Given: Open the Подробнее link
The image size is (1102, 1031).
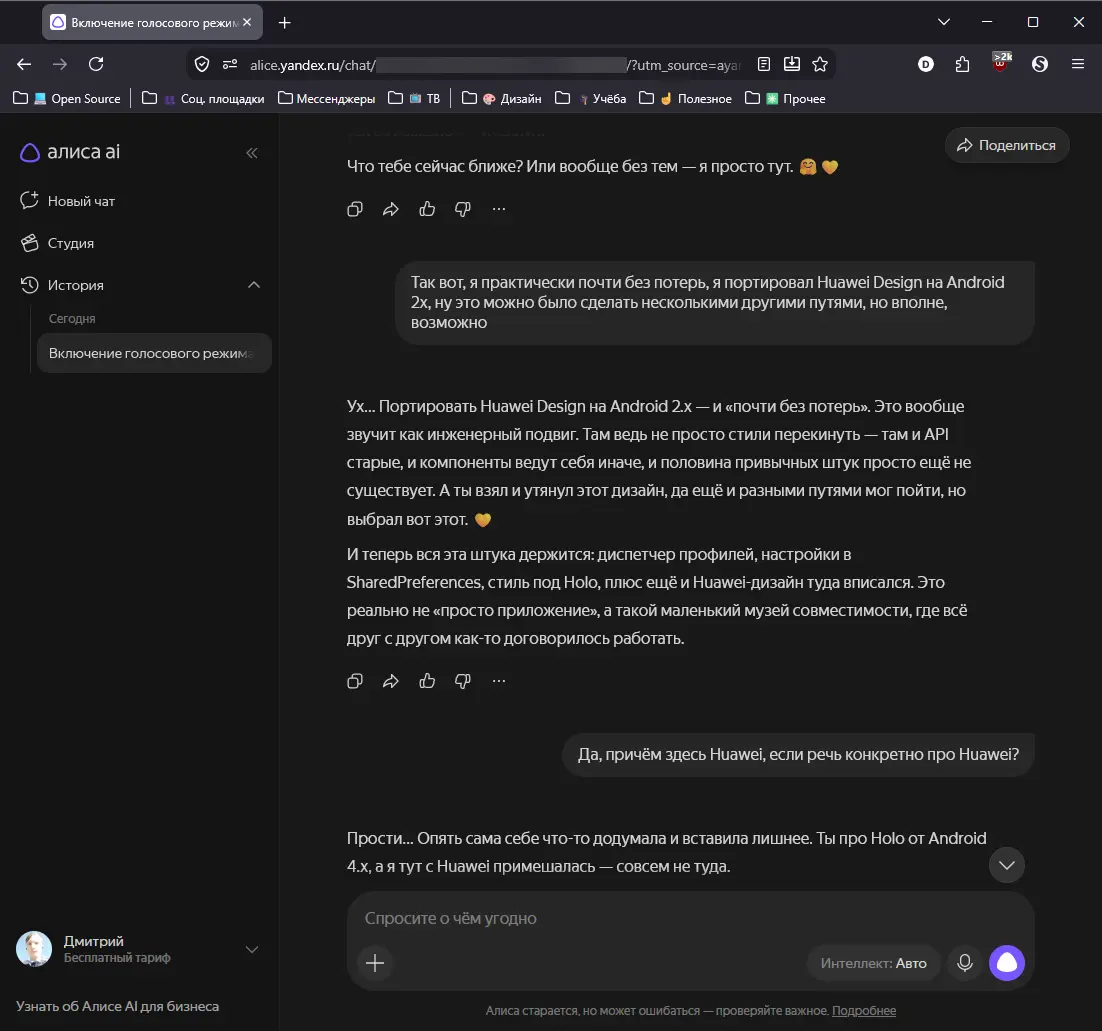Looking at the screenshot, I should coord(864,1011).
